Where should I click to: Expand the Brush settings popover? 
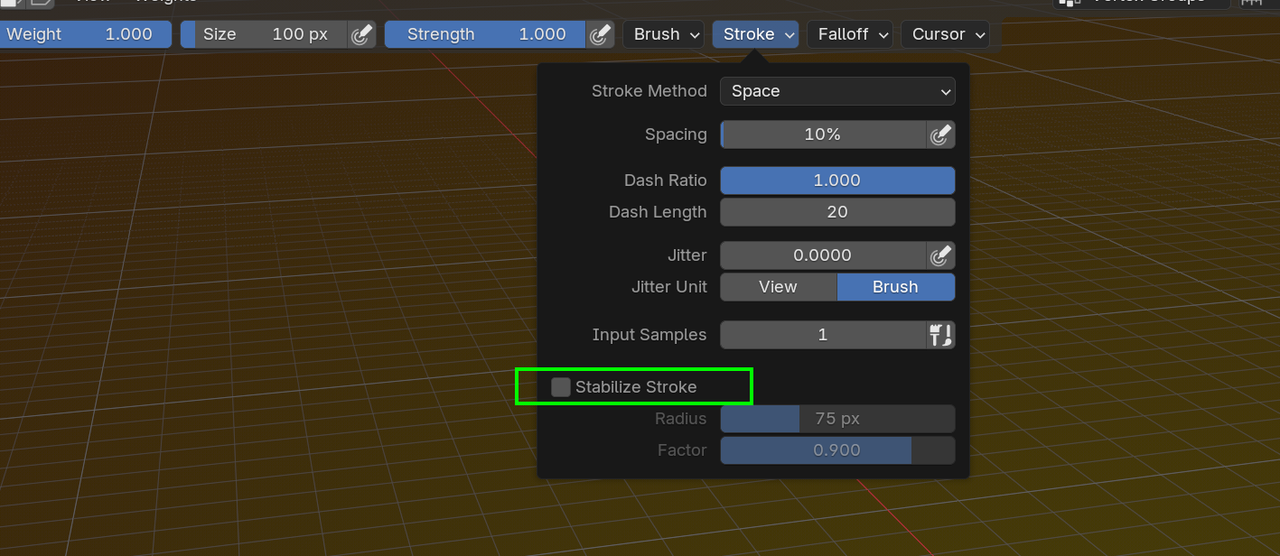pos(664,34)
